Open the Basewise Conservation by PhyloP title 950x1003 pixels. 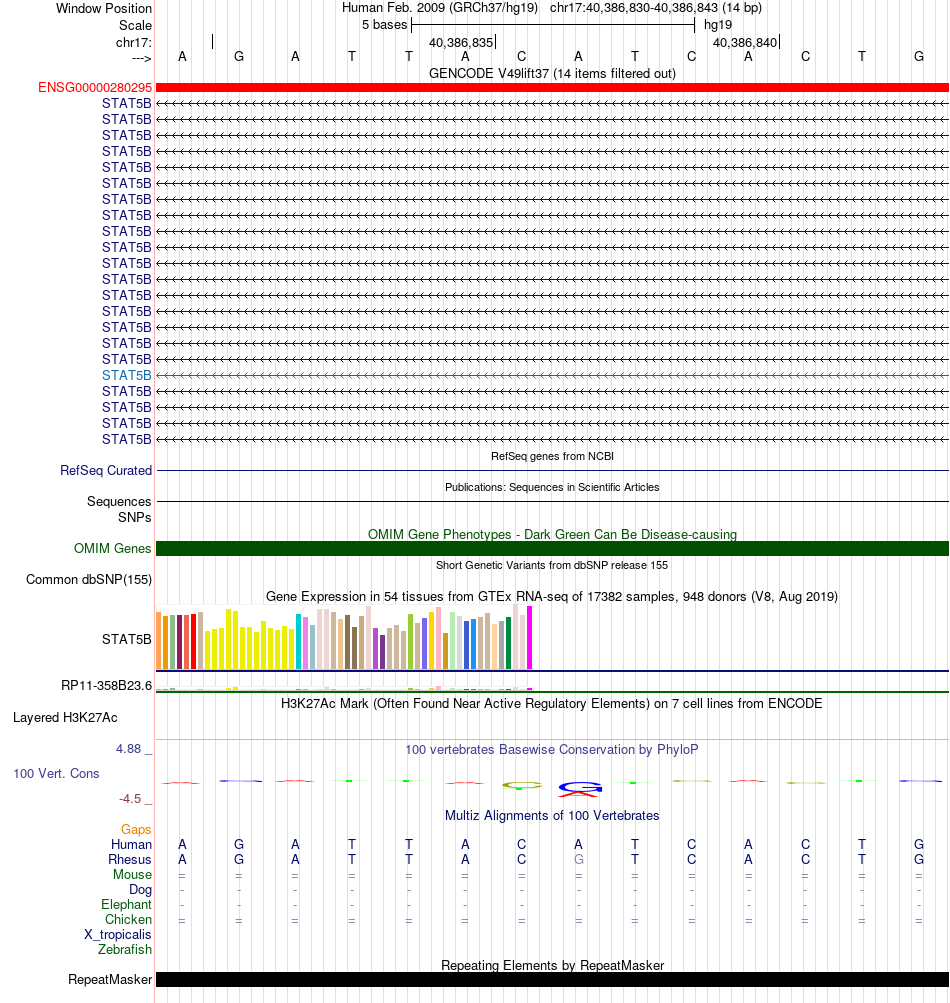tap(552, 750)
